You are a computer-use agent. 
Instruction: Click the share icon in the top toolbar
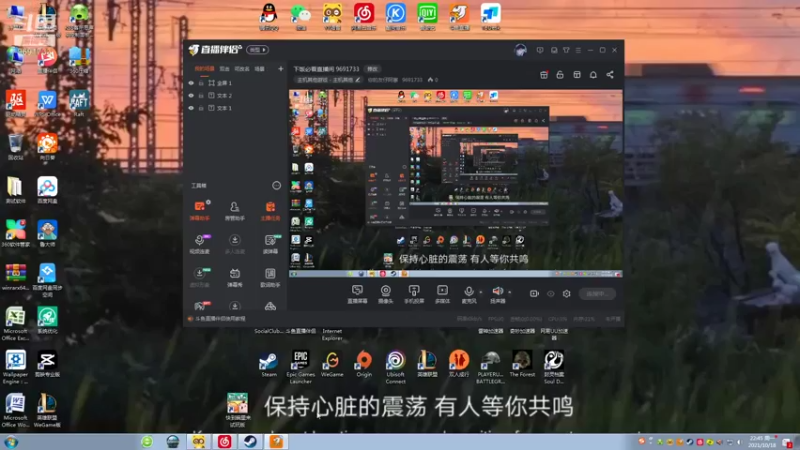[610, 75]
